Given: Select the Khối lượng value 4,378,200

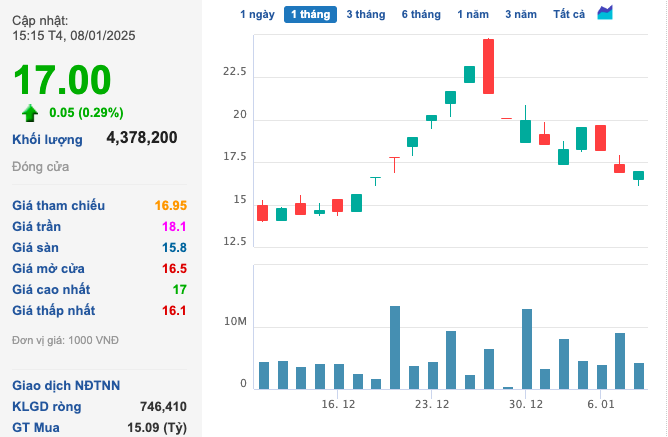Looking at the screenshot, I should [142, 138].
